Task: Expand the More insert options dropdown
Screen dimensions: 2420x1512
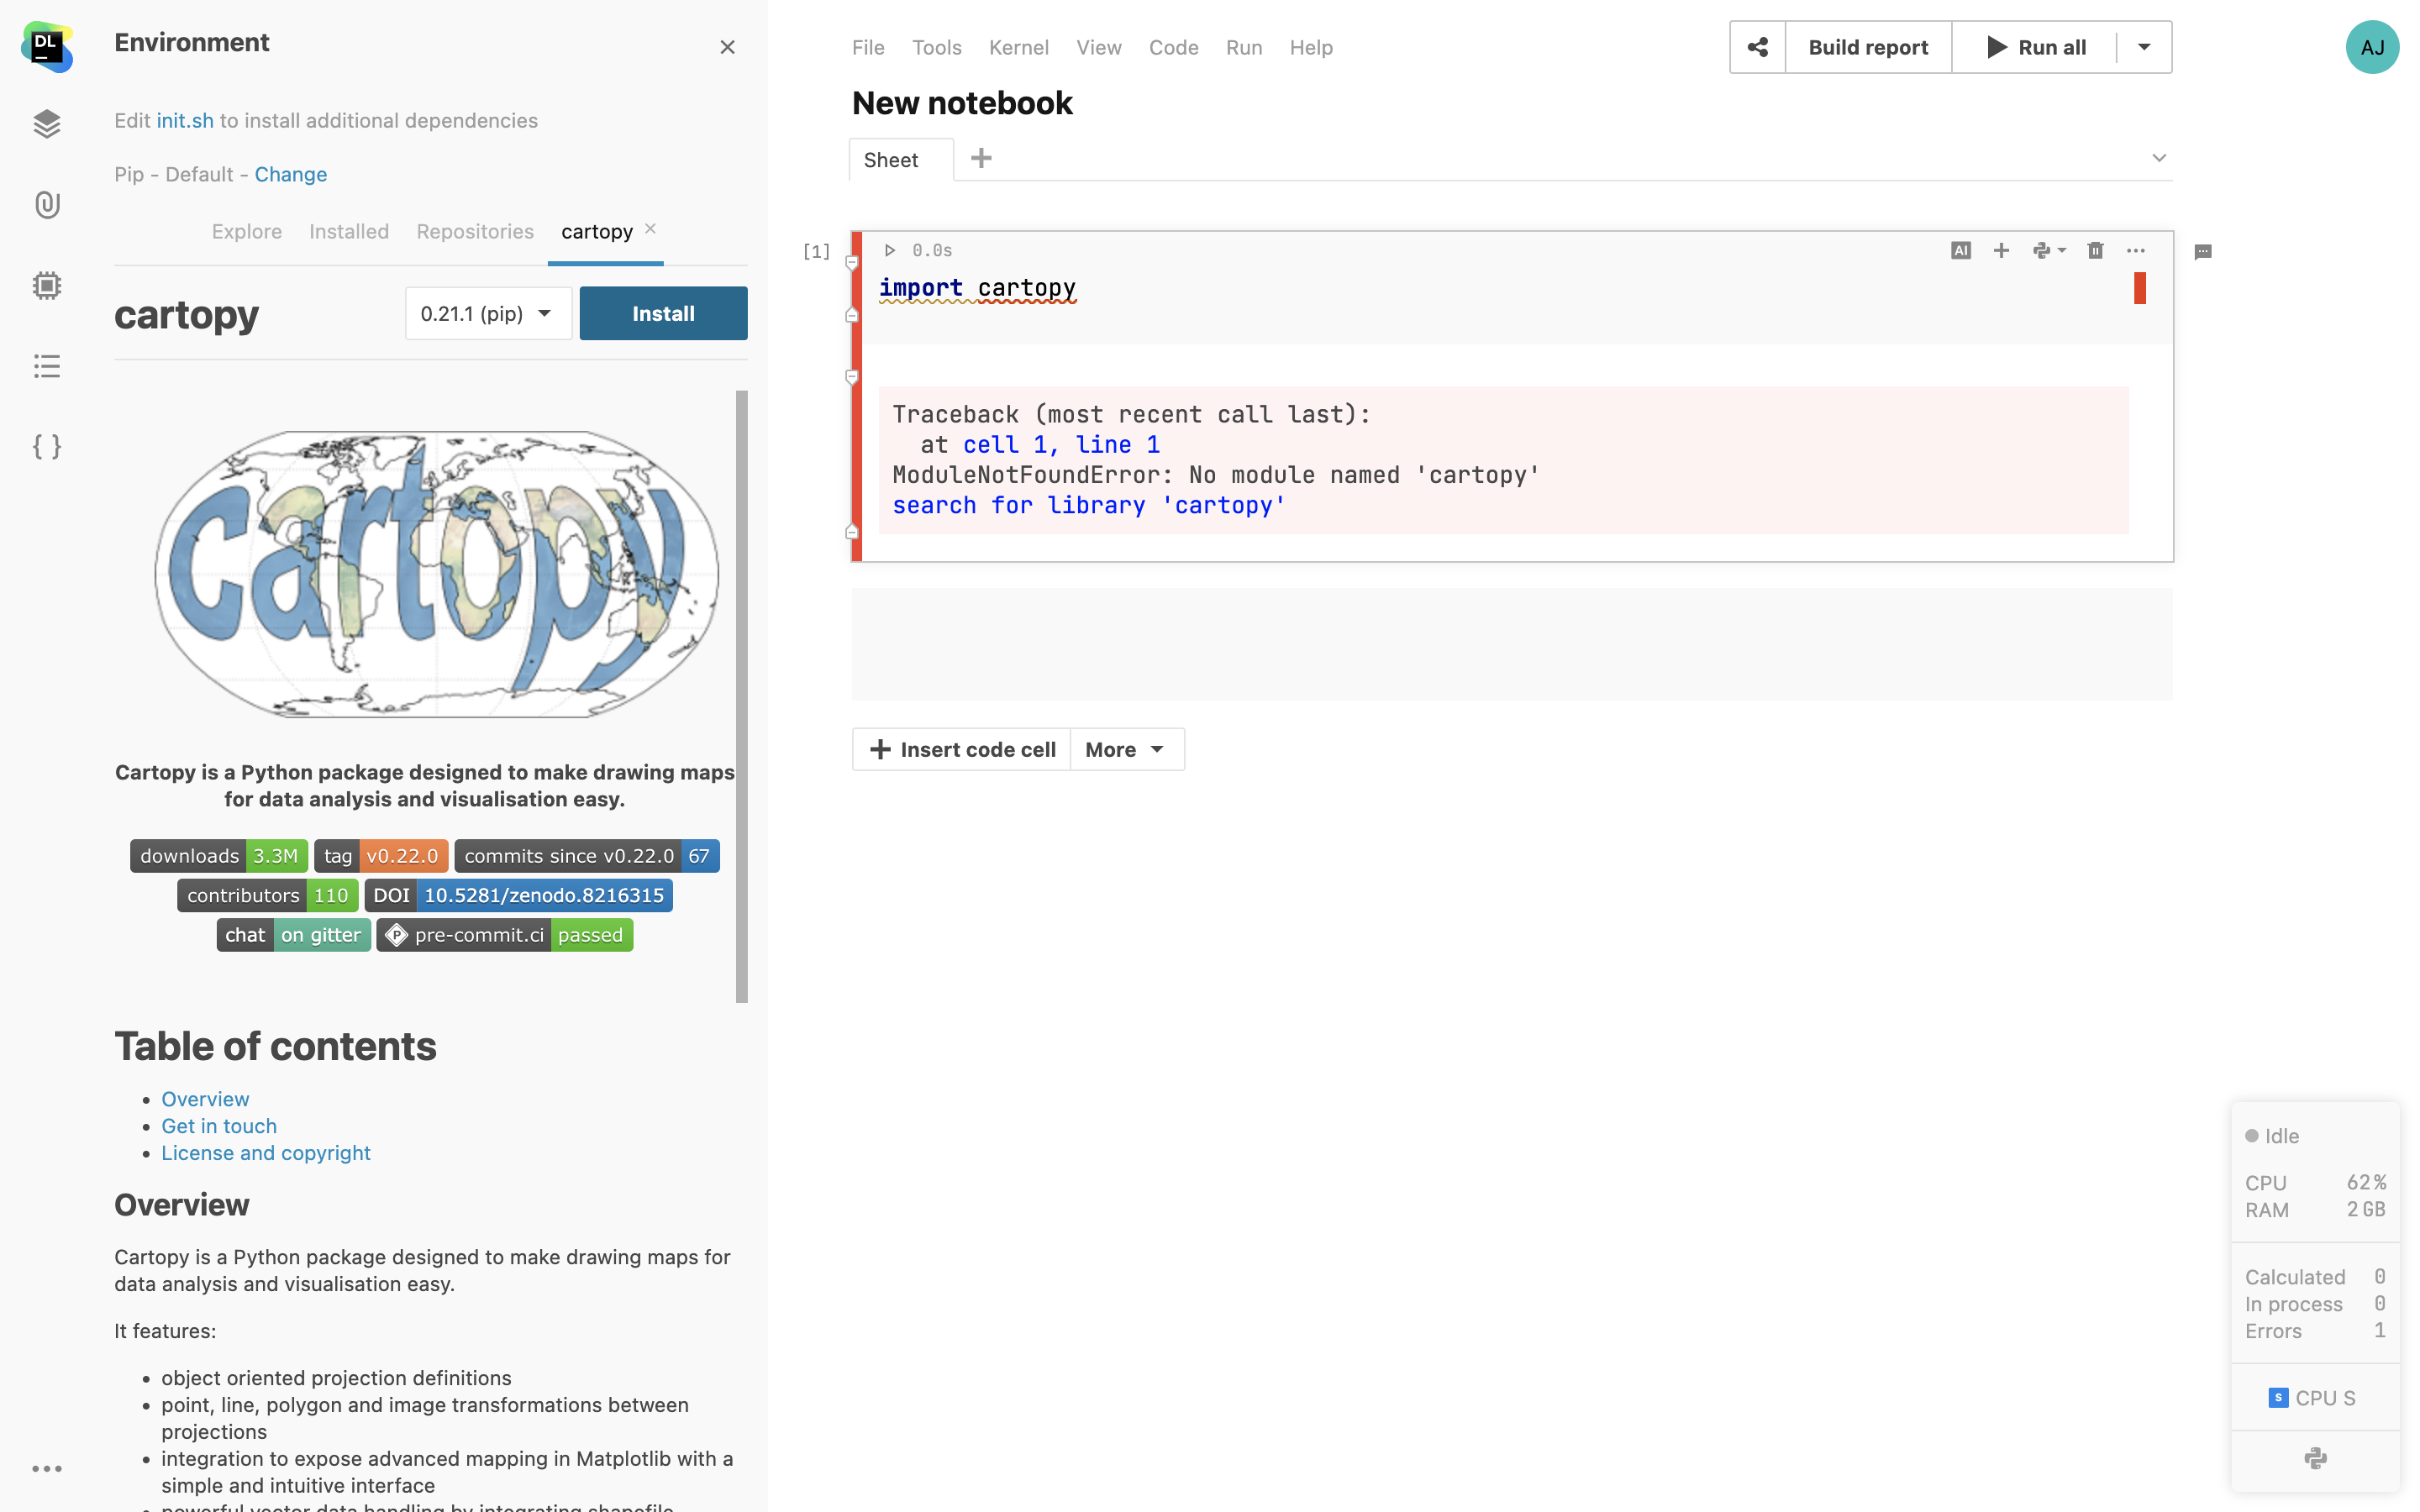Action: click(x=1126, y=749)
